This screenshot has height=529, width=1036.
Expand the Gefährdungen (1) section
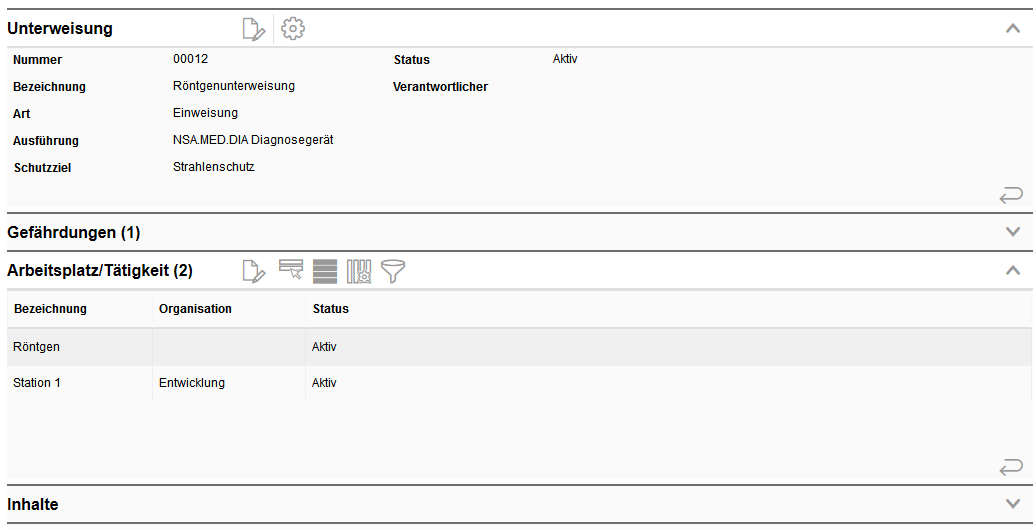coord(1012,232)
